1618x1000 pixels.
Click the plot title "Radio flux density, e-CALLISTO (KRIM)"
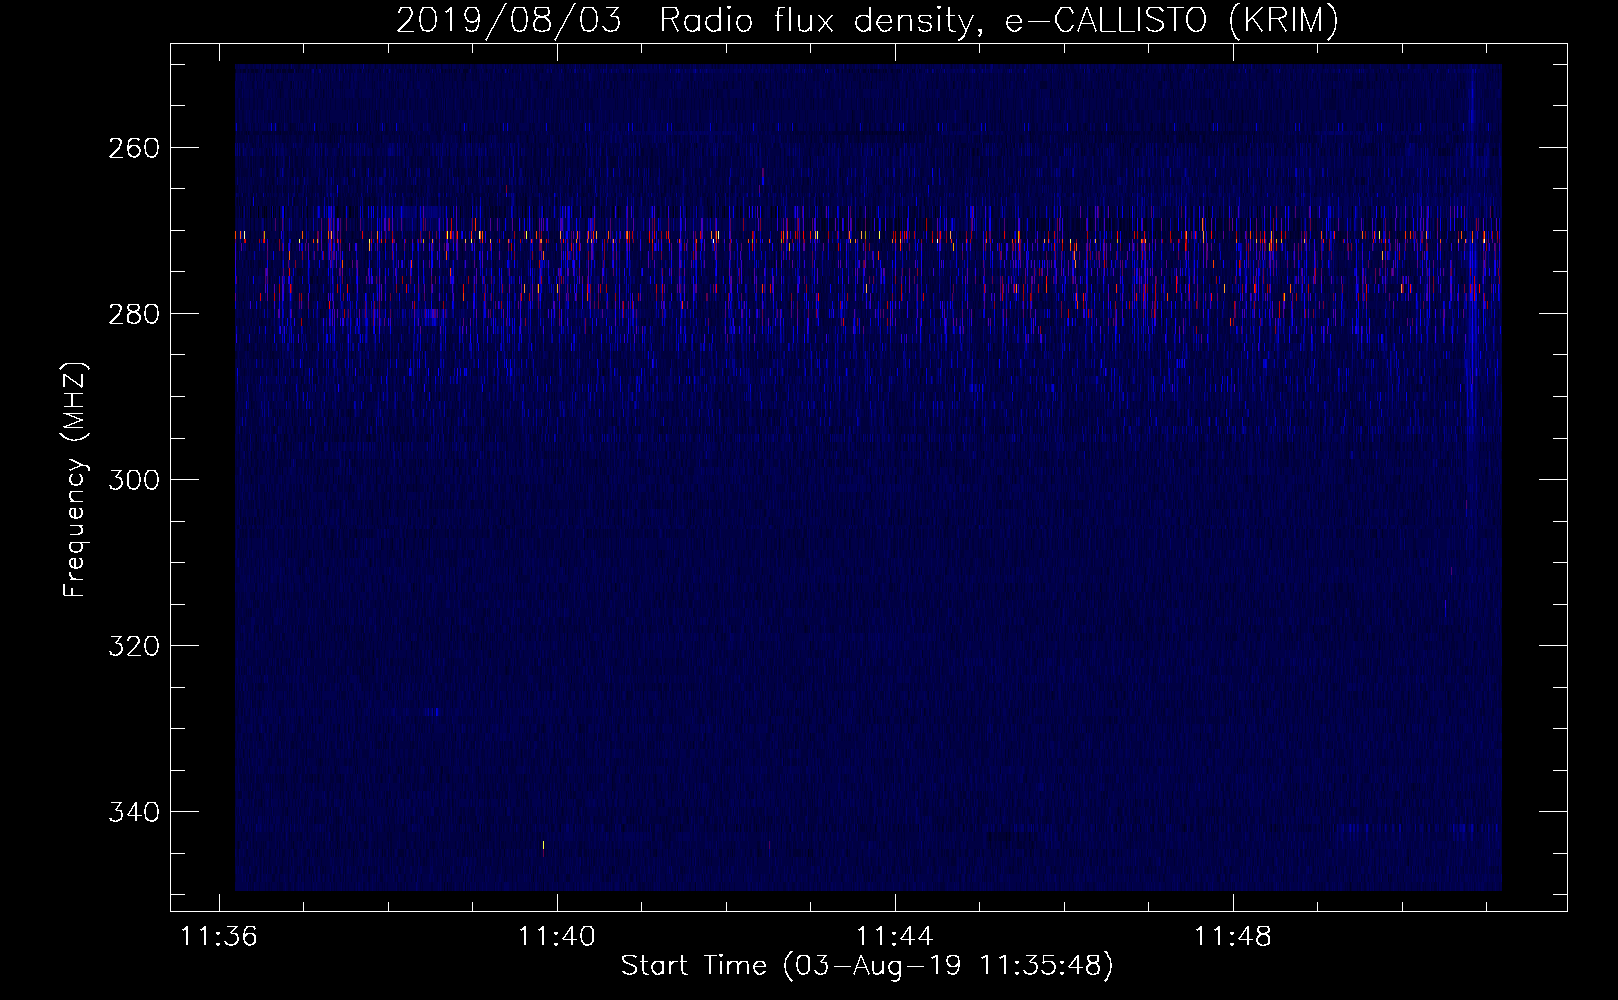[998, 20]
